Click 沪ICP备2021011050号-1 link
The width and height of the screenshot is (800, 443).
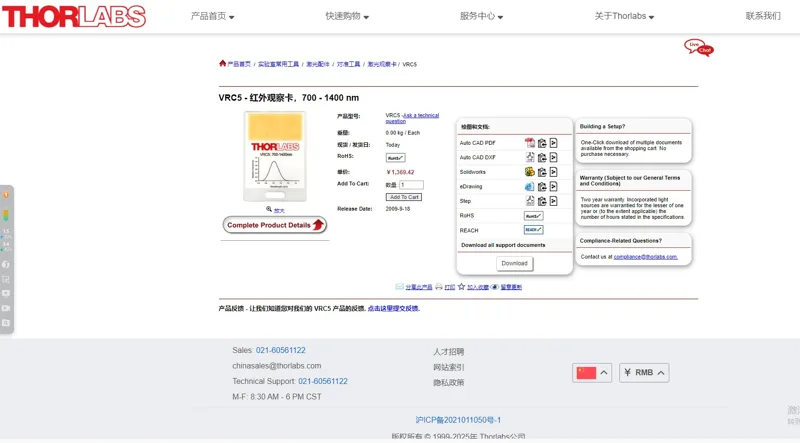pos(458,420)
